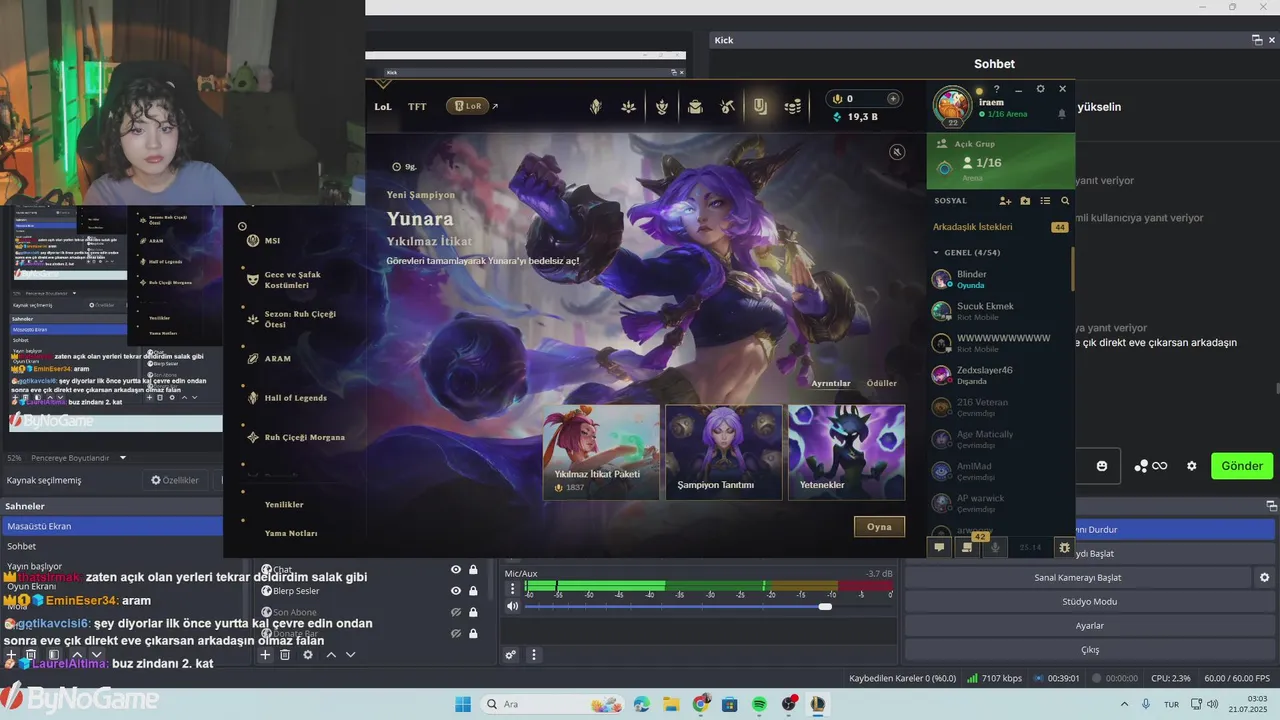Open OBS Ayarlar button

pos(1090,626)
